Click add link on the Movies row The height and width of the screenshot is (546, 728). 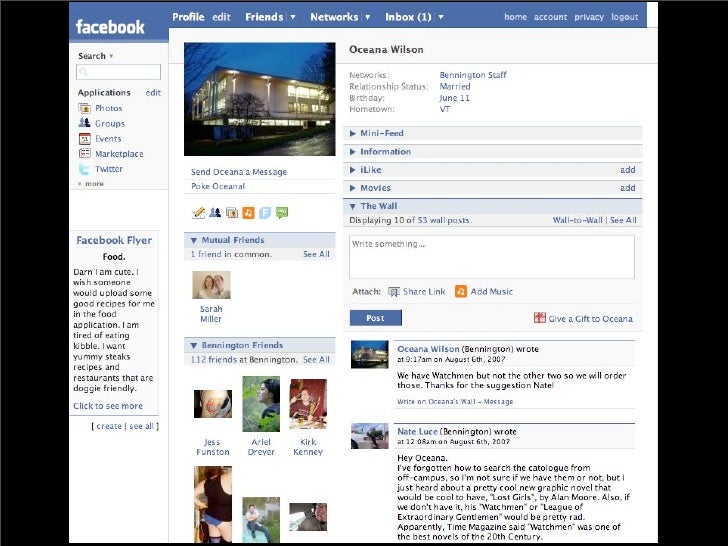(x=628, y=188)
